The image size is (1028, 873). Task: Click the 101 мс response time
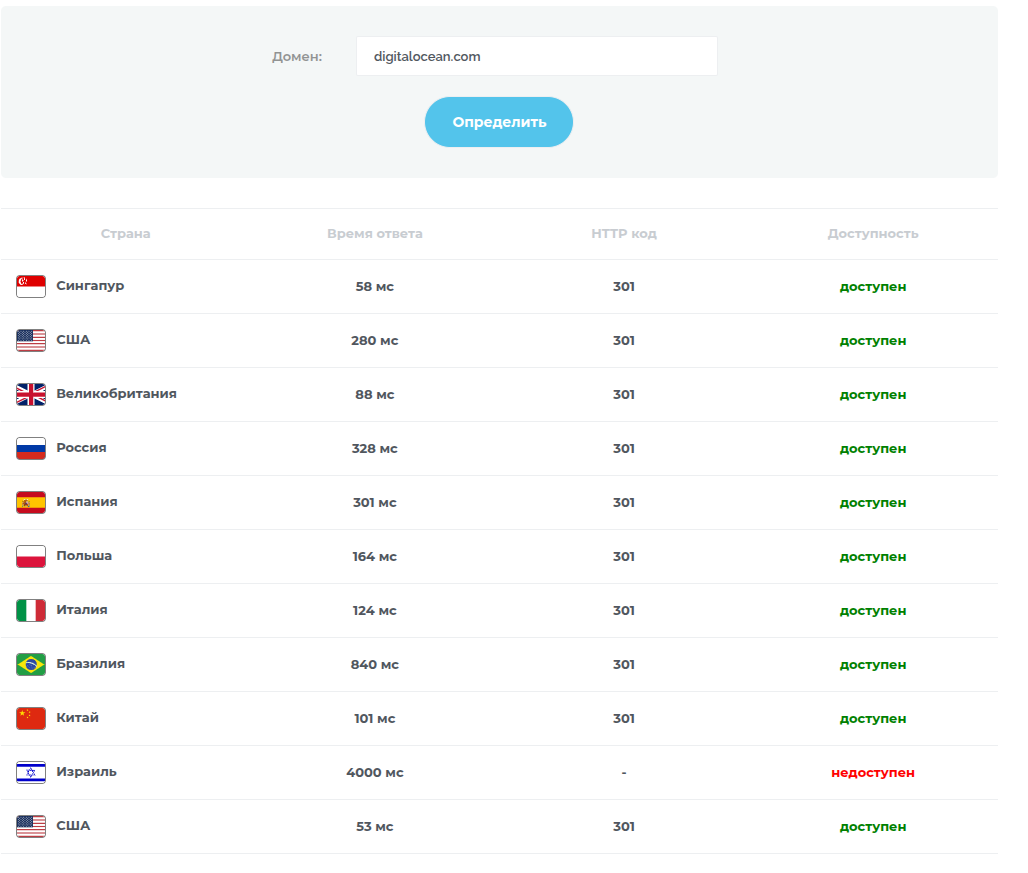coord(374,718)
